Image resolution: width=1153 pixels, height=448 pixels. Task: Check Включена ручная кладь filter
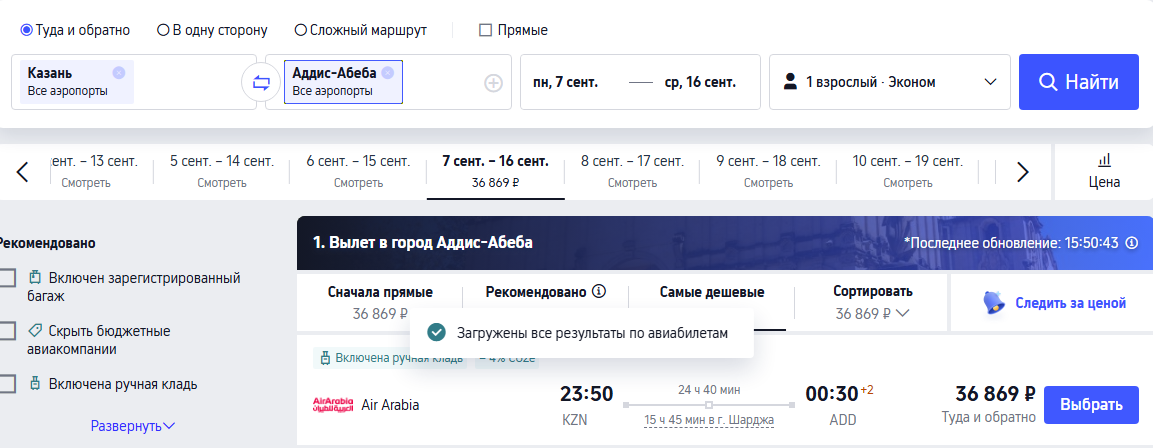tap(8, 384)
